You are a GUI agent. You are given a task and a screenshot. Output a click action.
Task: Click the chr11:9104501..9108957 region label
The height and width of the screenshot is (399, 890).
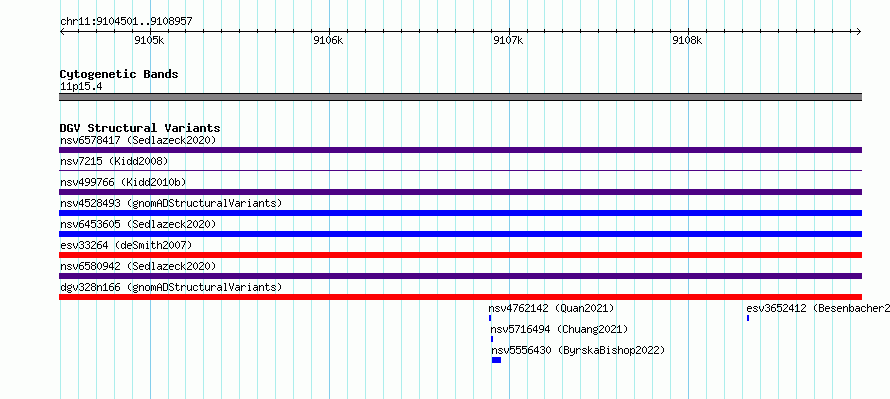[126, 22]
